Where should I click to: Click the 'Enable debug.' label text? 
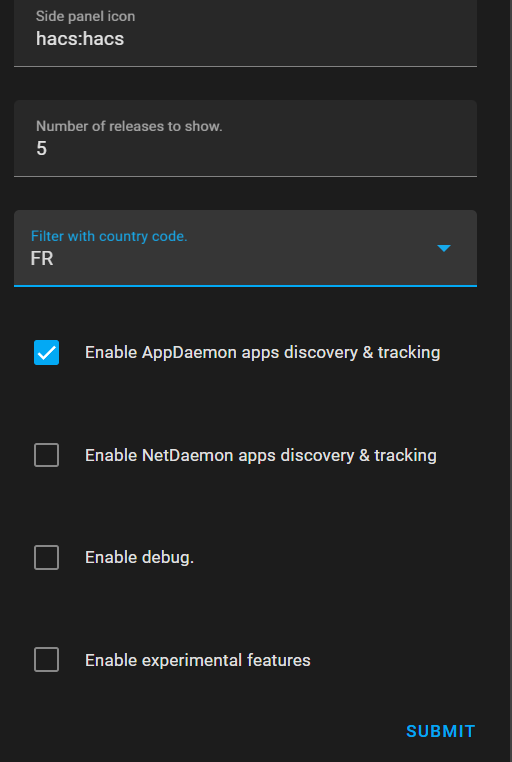pos(139,557)
